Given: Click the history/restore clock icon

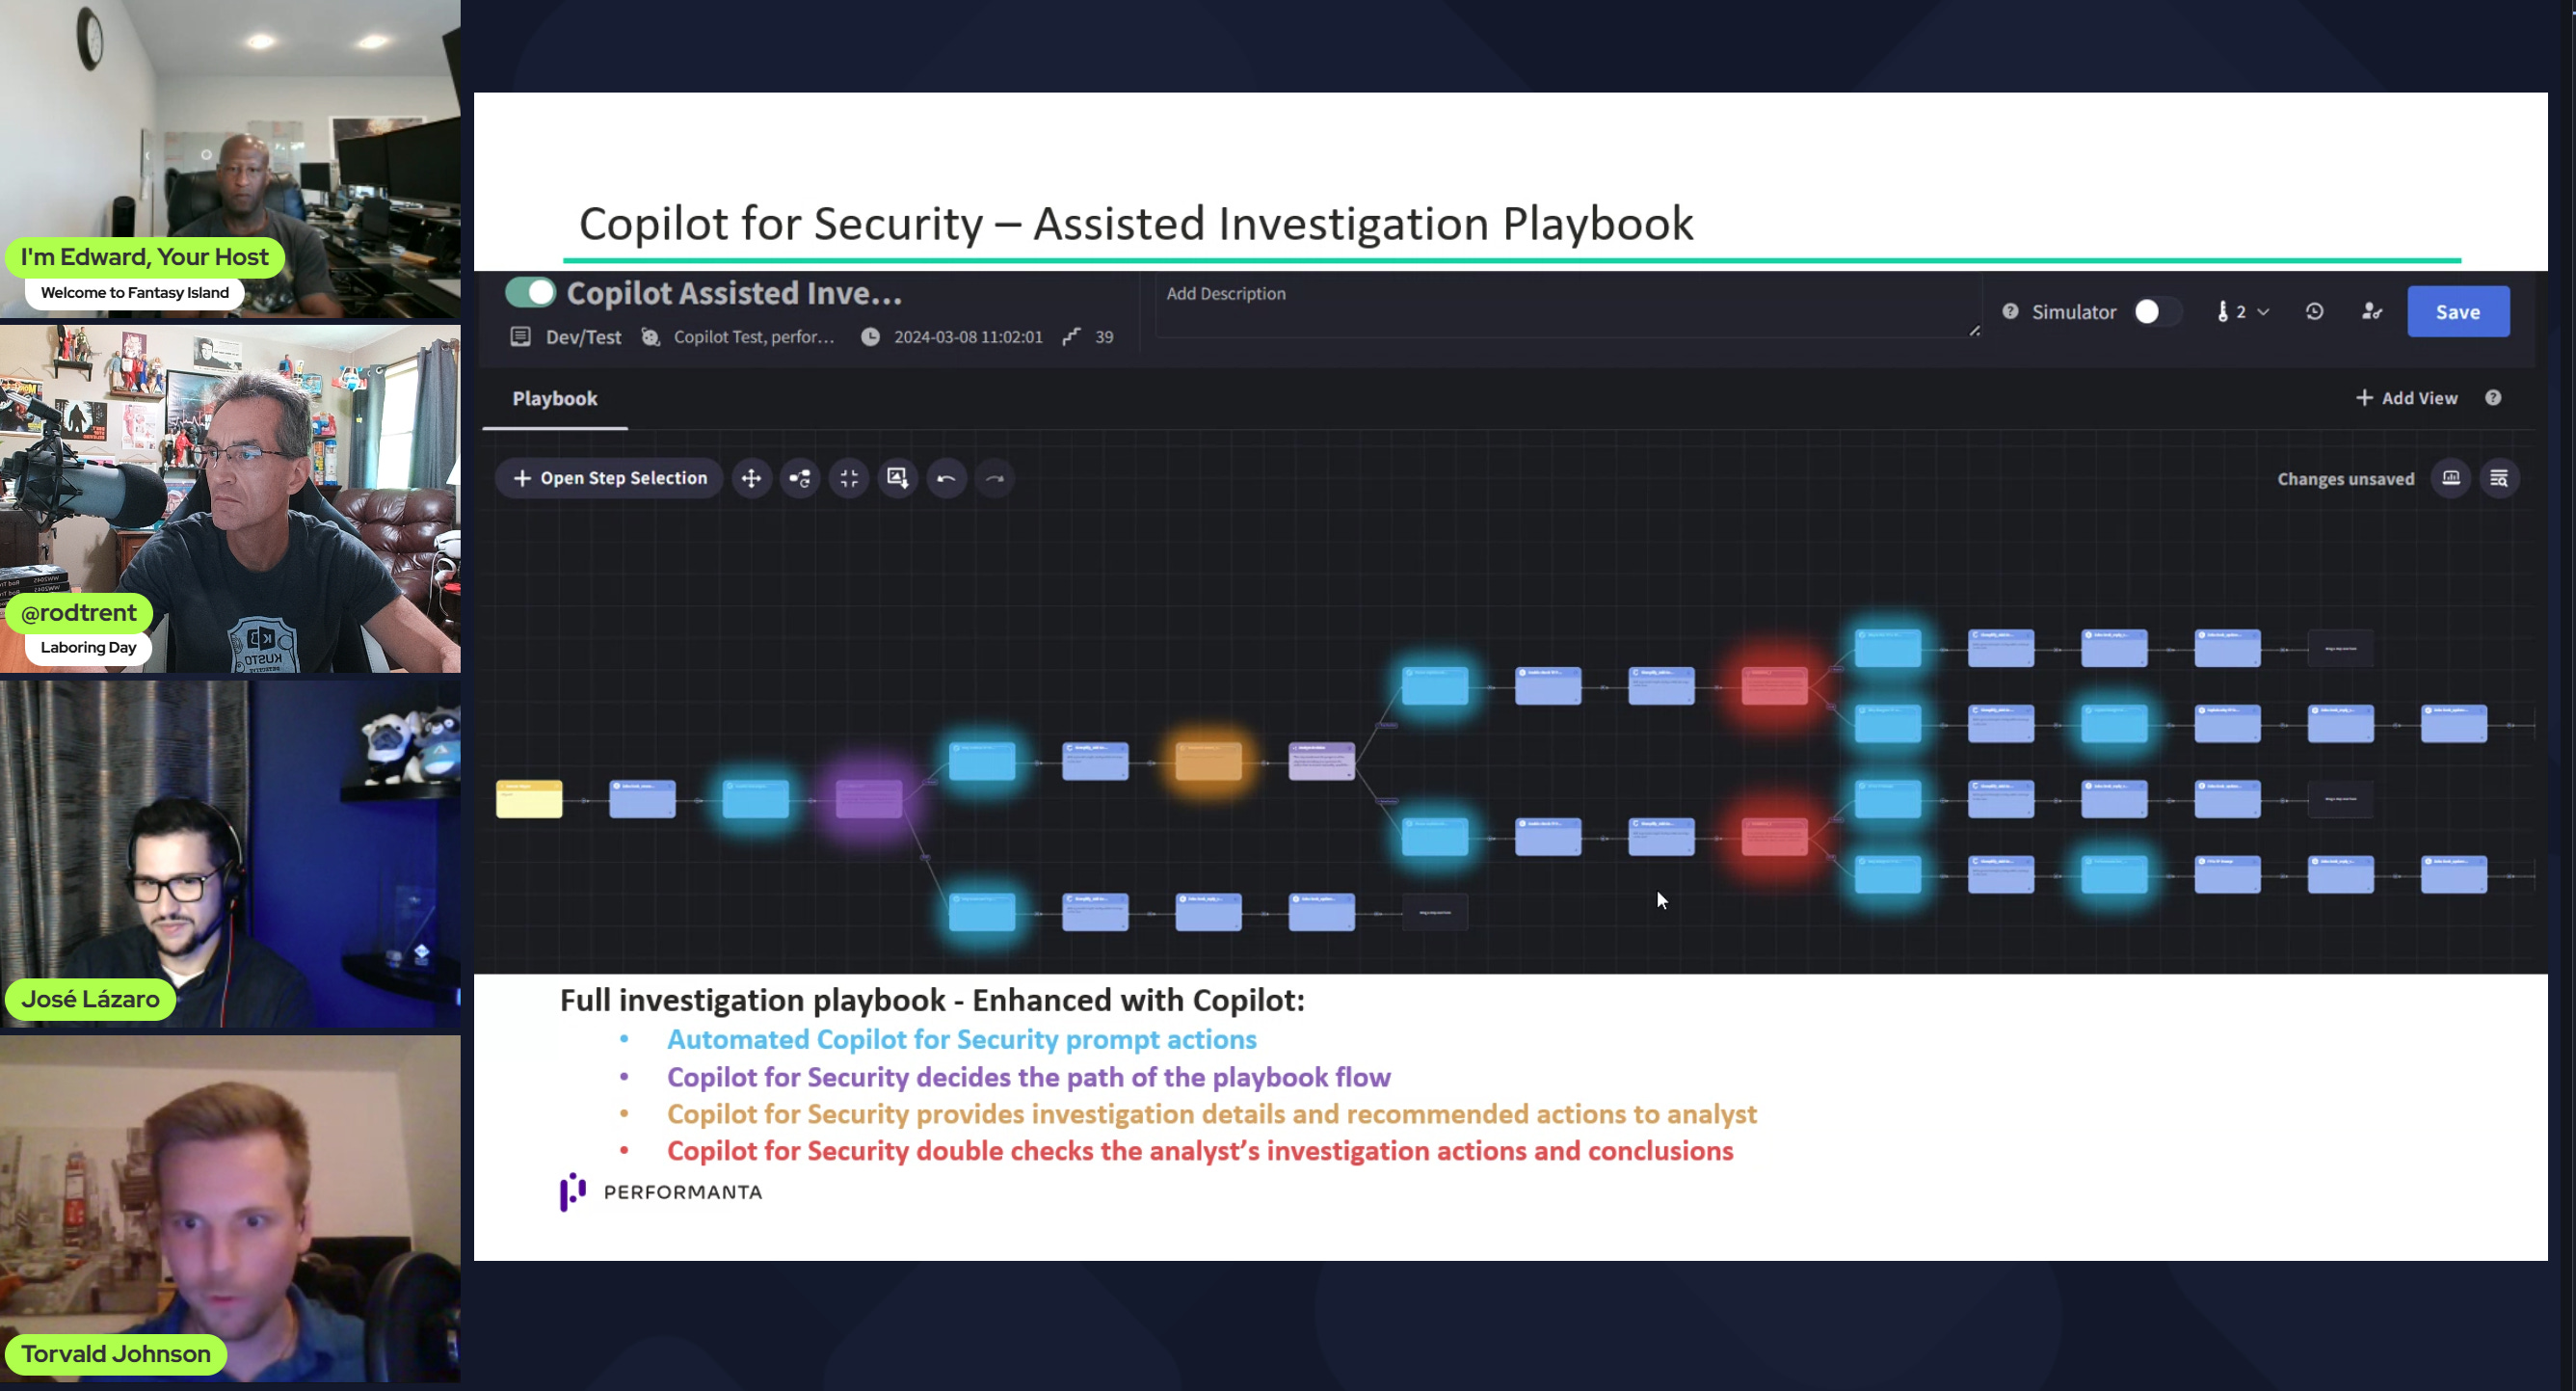Looking at the screenshot, I should click(2312, 311).
